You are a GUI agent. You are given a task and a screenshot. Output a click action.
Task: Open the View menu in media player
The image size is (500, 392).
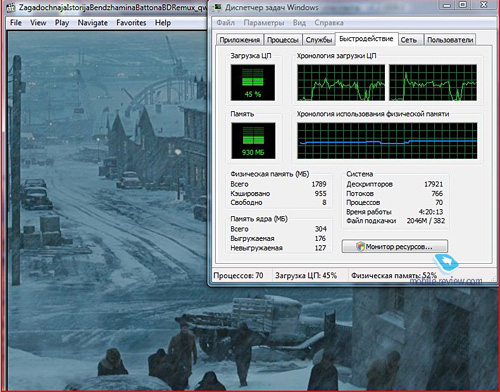click(38, 23)
